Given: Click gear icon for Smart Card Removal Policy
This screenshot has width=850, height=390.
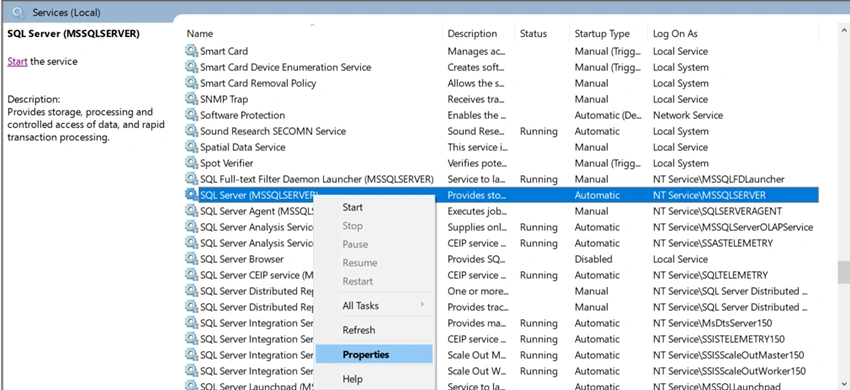Looking at the screenshot, I should [191, 83].
